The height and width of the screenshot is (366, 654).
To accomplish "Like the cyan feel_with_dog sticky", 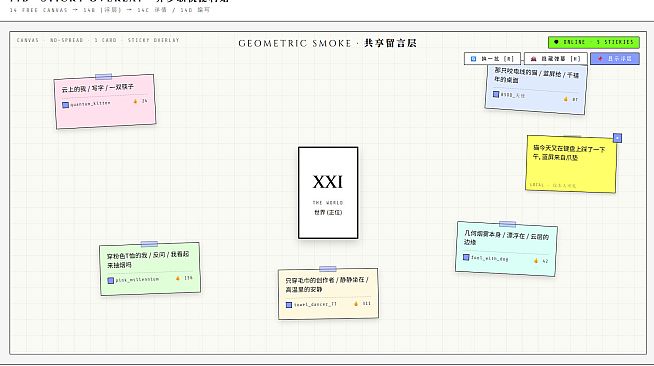I will [541, 261].
